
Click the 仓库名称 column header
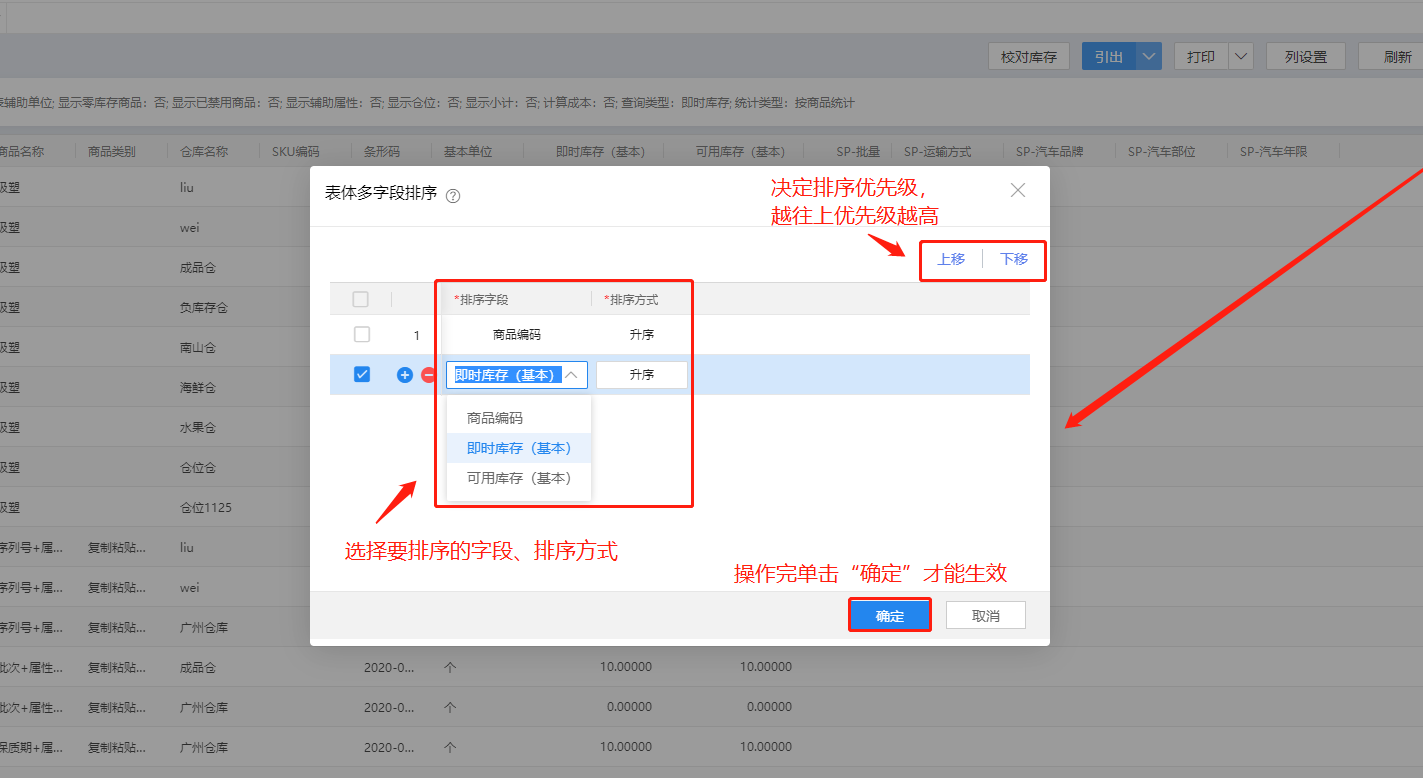coord(204,152)
